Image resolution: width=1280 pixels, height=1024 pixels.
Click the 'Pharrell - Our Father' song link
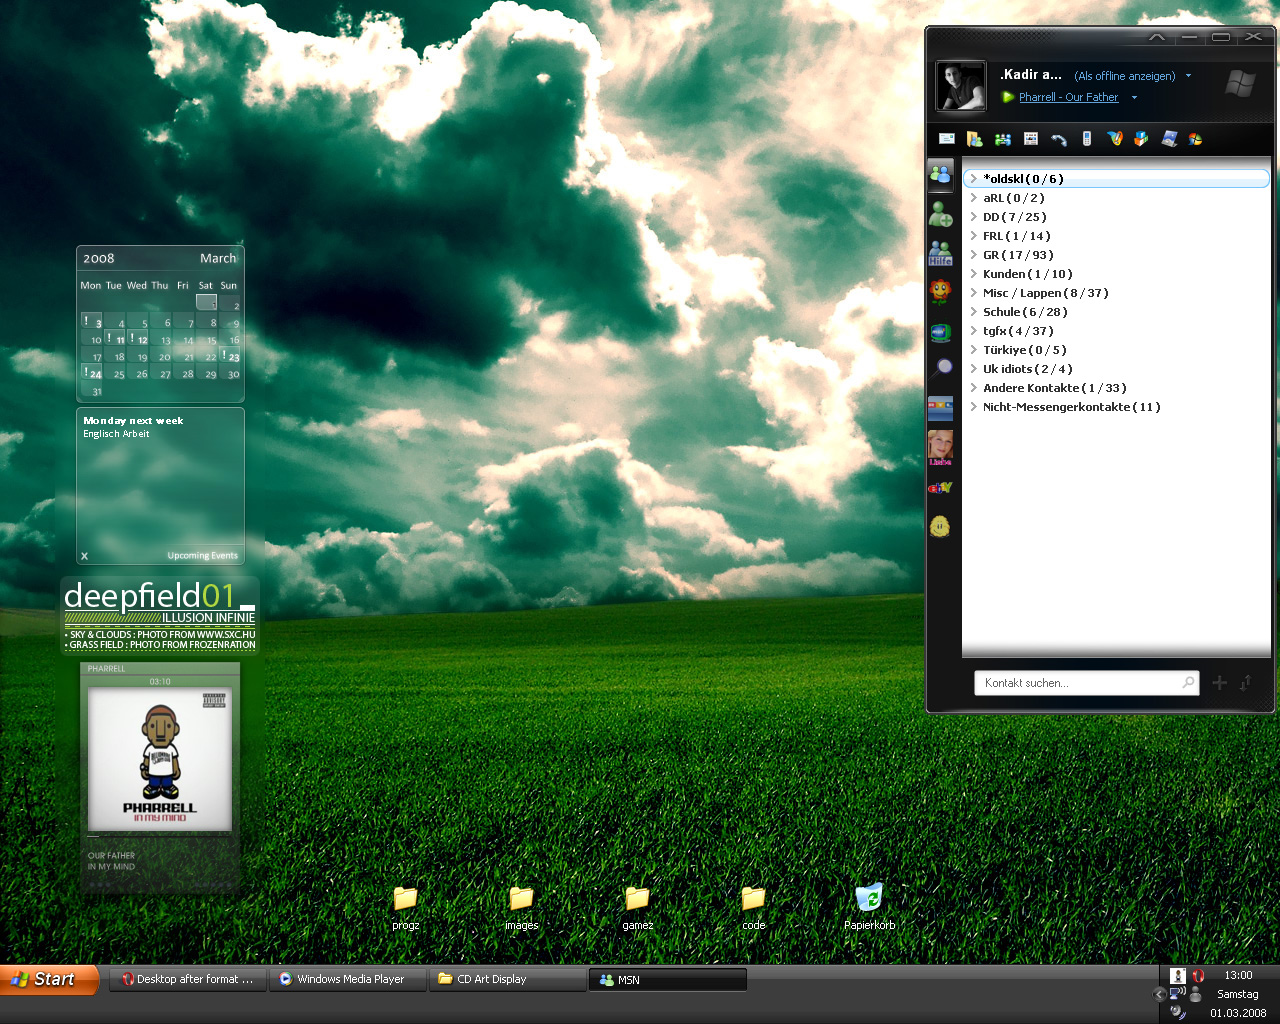click(x=1068, y=97)
